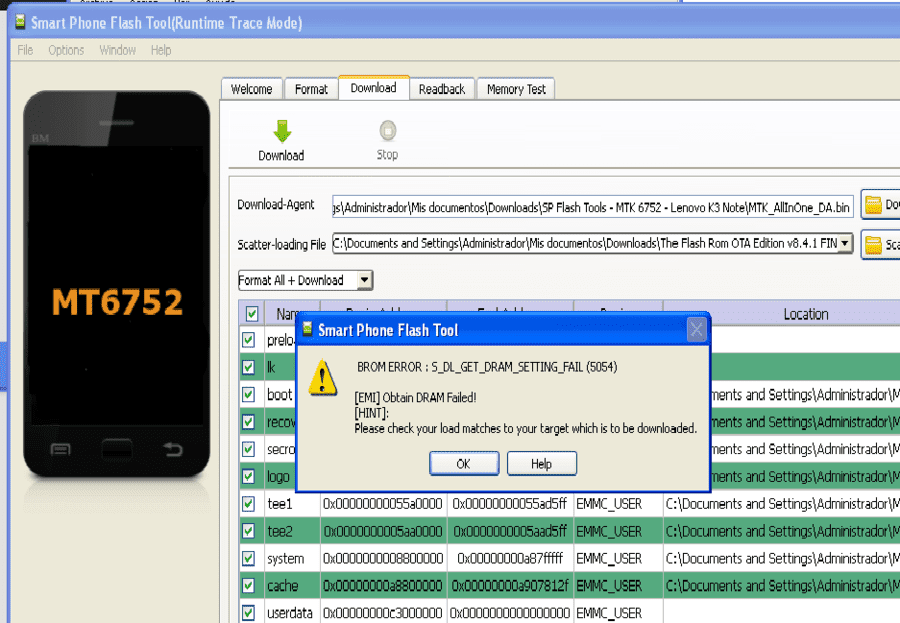Switch to the Readback tab
This screenshot has width=900, height=623.
441,89
